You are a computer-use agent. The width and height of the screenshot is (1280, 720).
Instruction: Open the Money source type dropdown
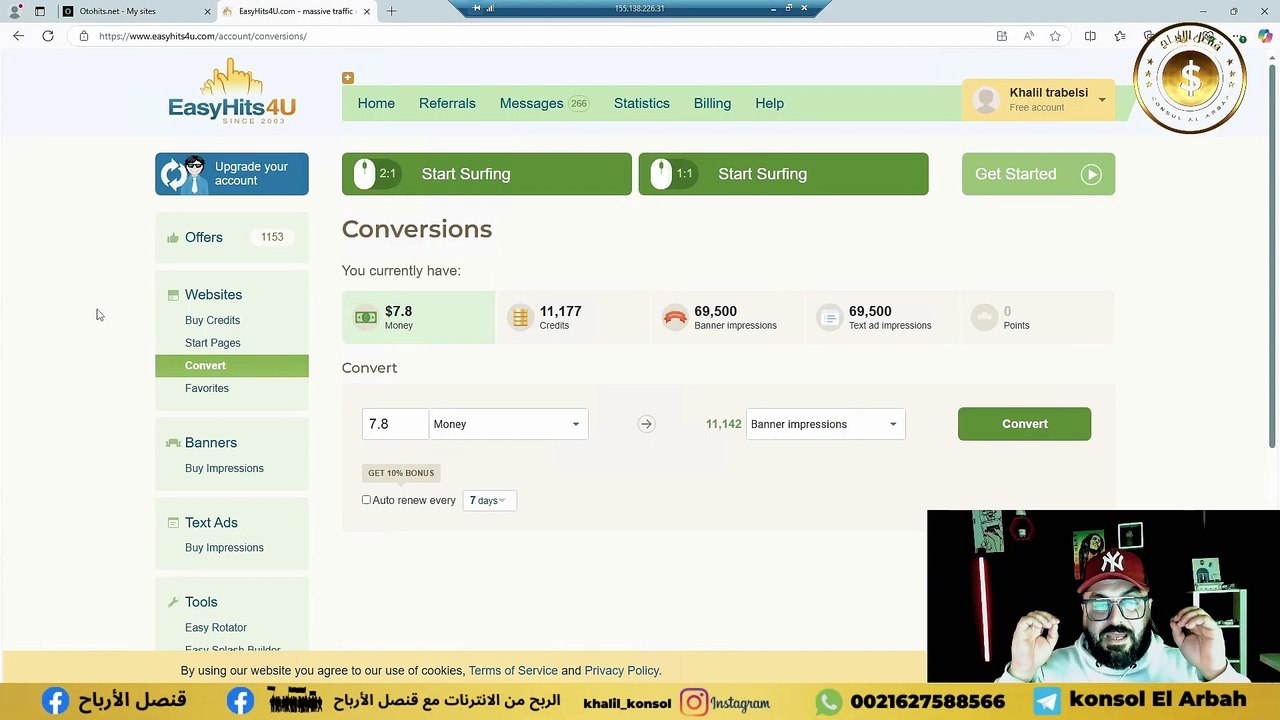[x=508, y=424]
